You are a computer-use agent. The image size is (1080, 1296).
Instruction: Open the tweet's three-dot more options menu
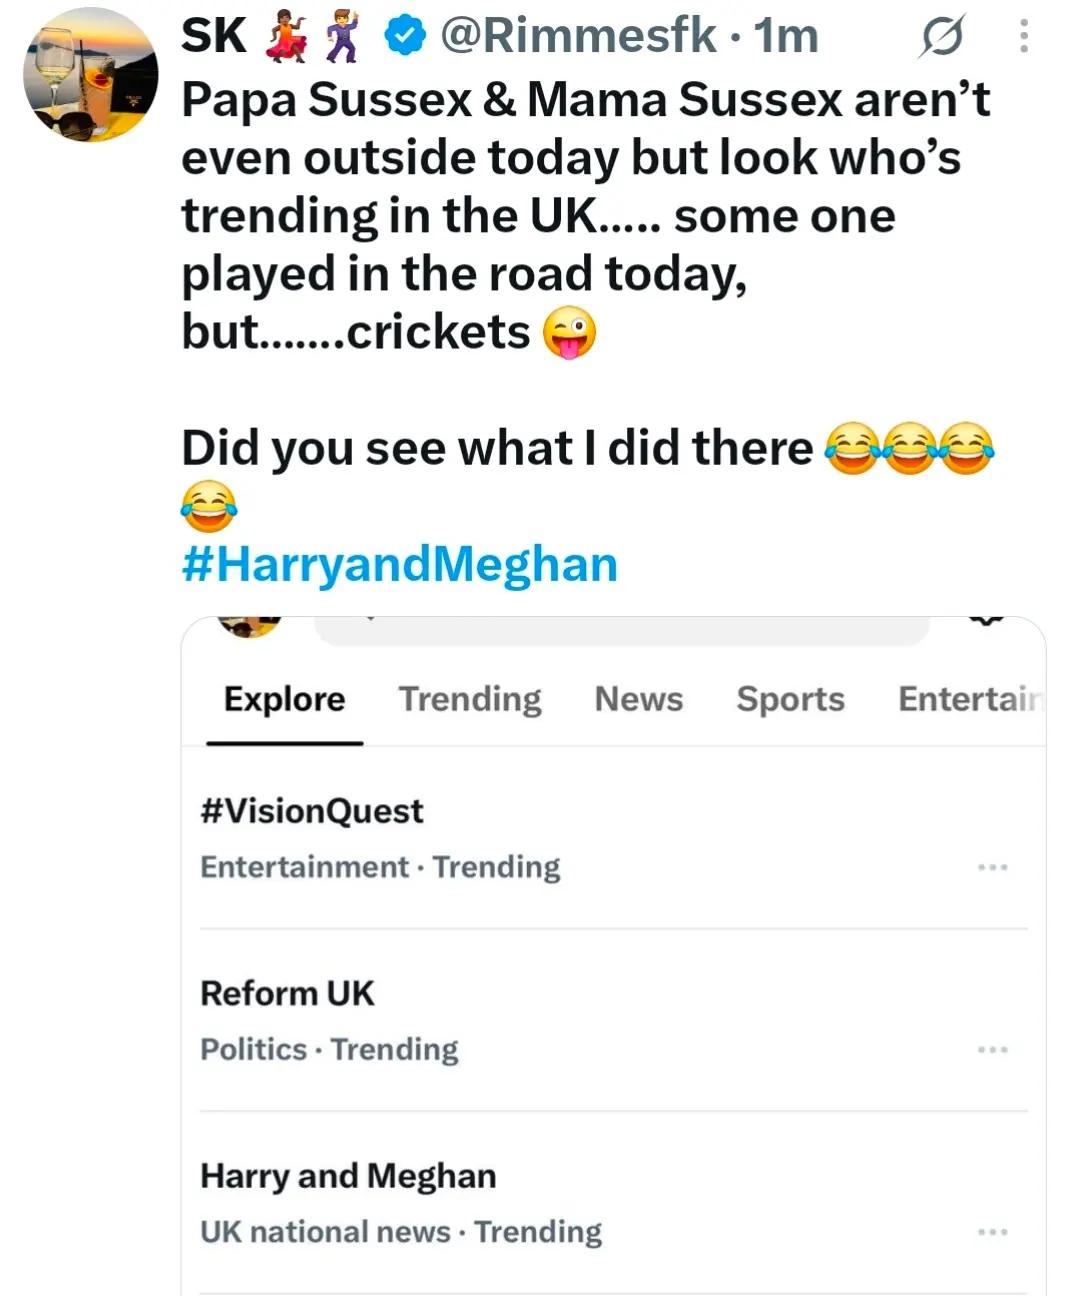click(1023, 36)
